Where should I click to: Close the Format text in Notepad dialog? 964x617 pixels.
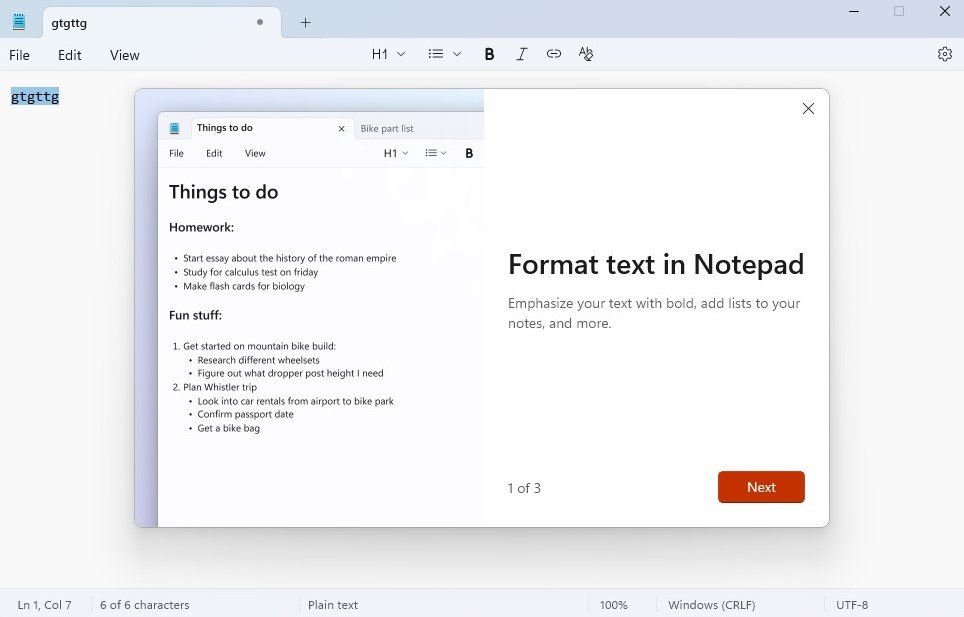(808, 109)
